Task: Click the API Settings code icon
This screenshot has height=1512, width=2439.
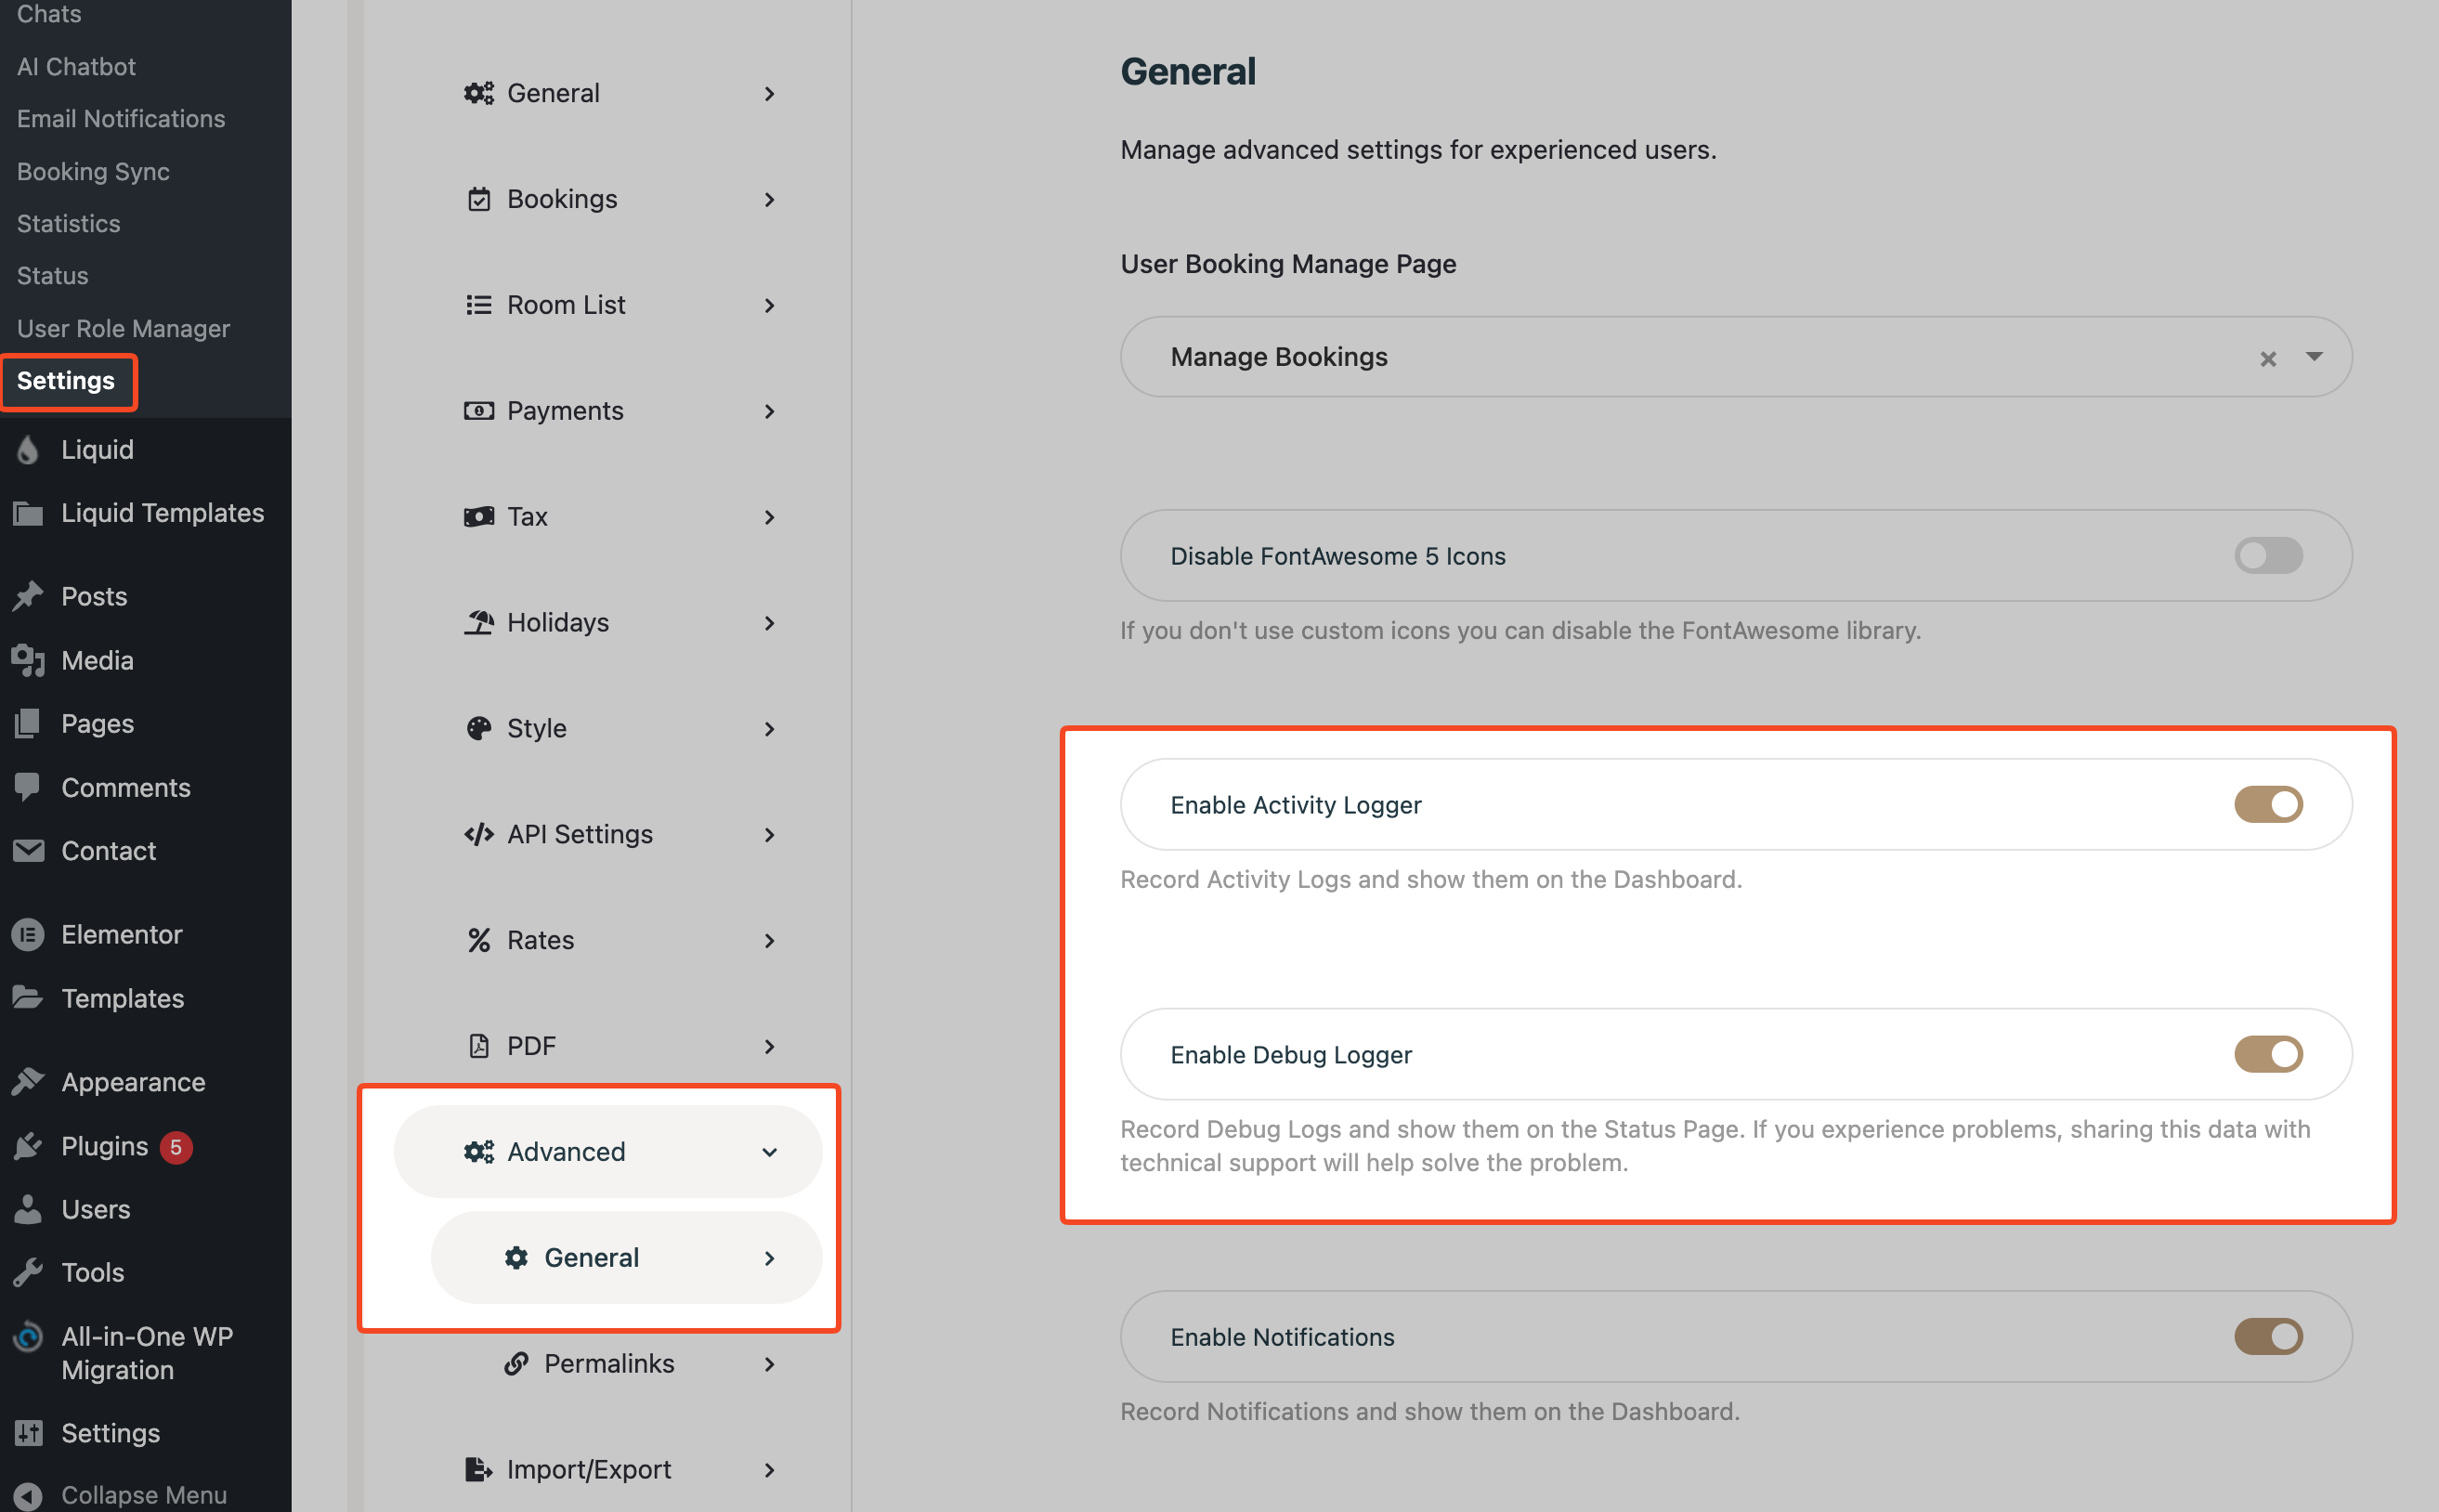Action: pos(479,834)
